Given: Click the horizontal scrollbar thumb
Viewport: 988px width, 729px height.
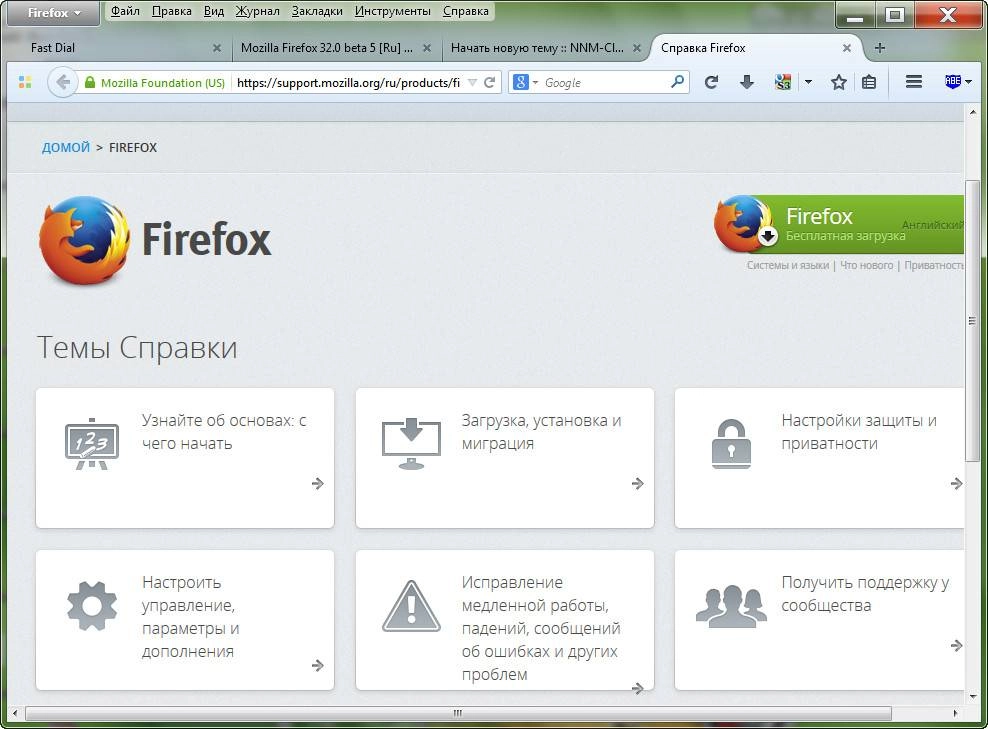Looking at the screenshot, I should point(458,713).
